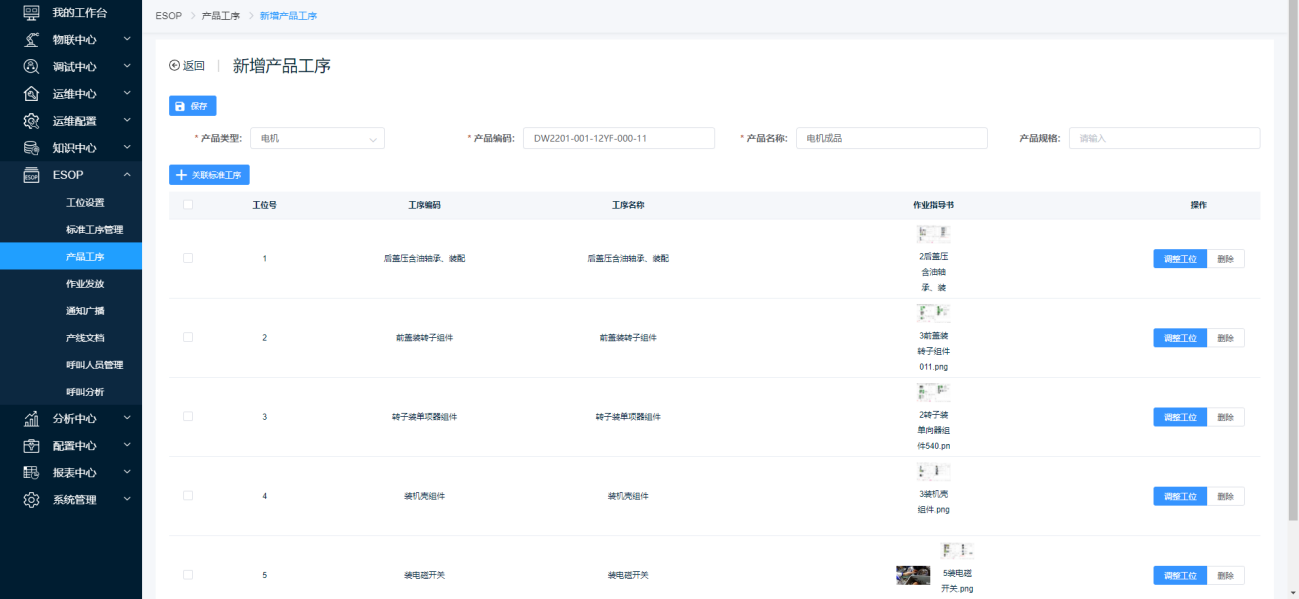Click the 调试中心 sidebar icon
Viewport: 1299px width, 599px height.
point(31,67)
